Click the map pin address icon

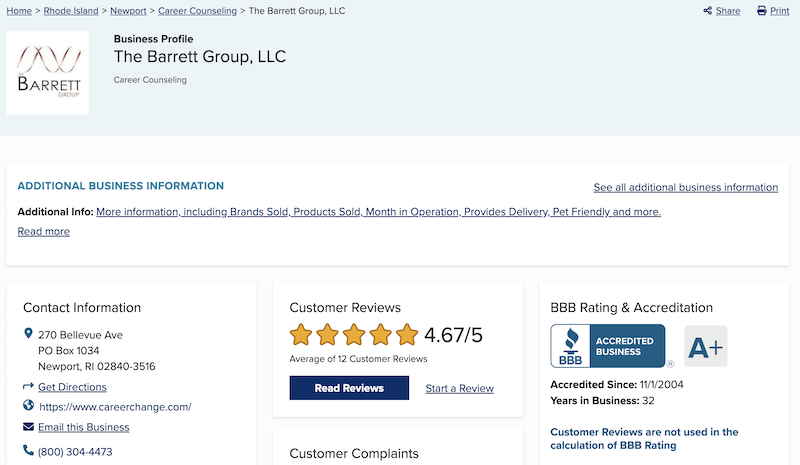coord(28,333)
